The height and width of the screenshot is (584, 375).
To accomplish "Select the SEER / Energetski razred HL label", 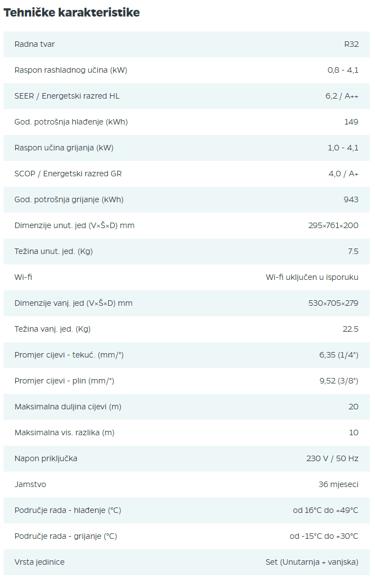I will (x=67, y=96).
